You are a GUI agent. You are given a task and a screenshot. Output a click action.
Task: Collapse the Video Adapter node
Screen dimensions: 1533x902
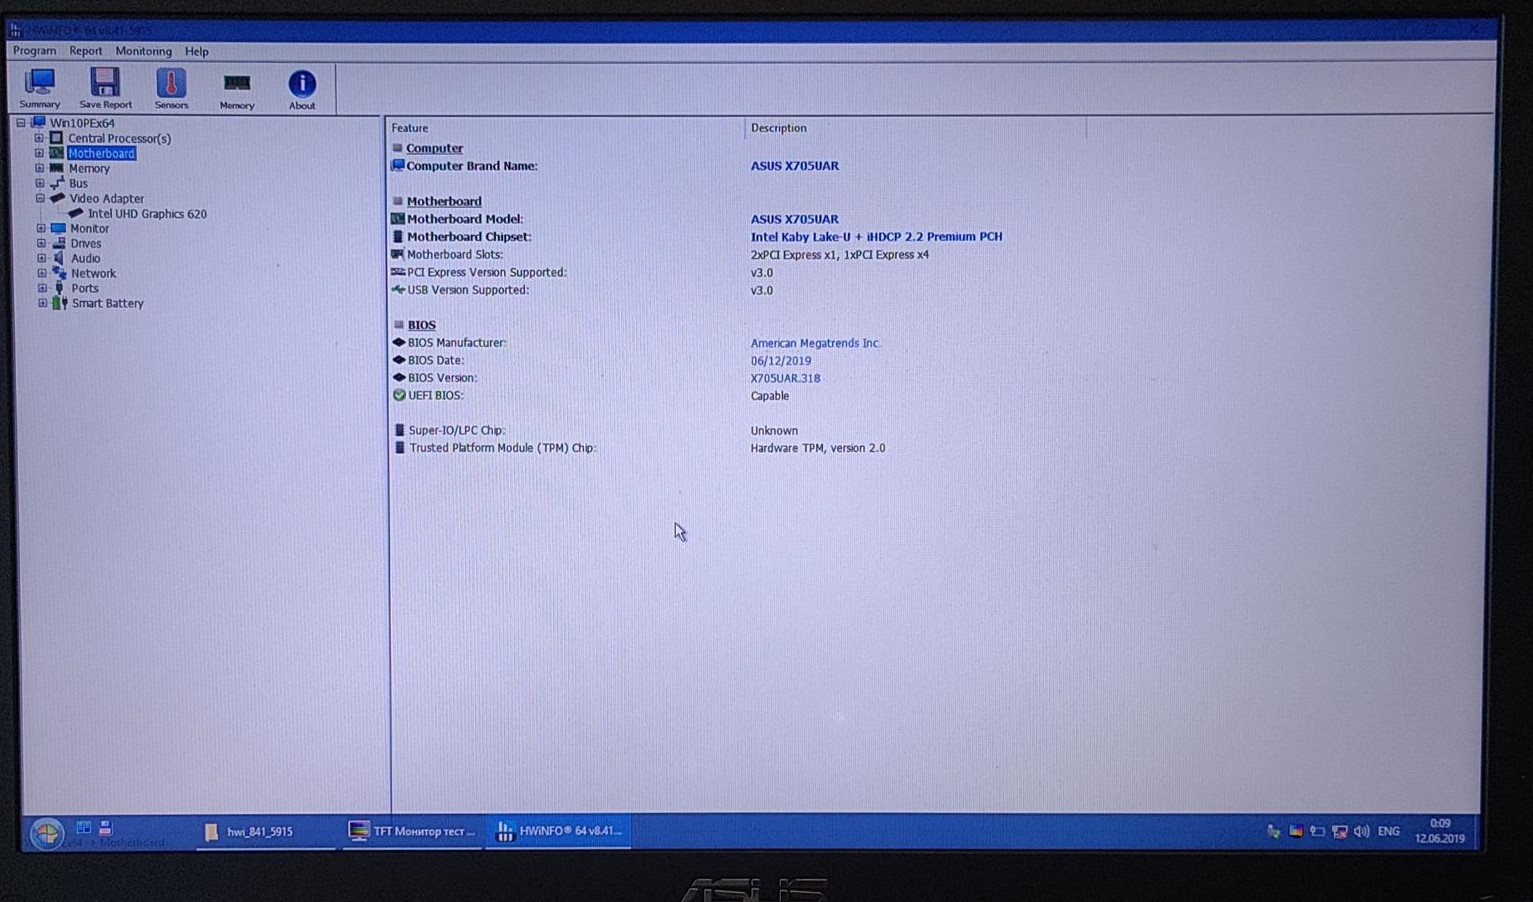coord(40,198)
